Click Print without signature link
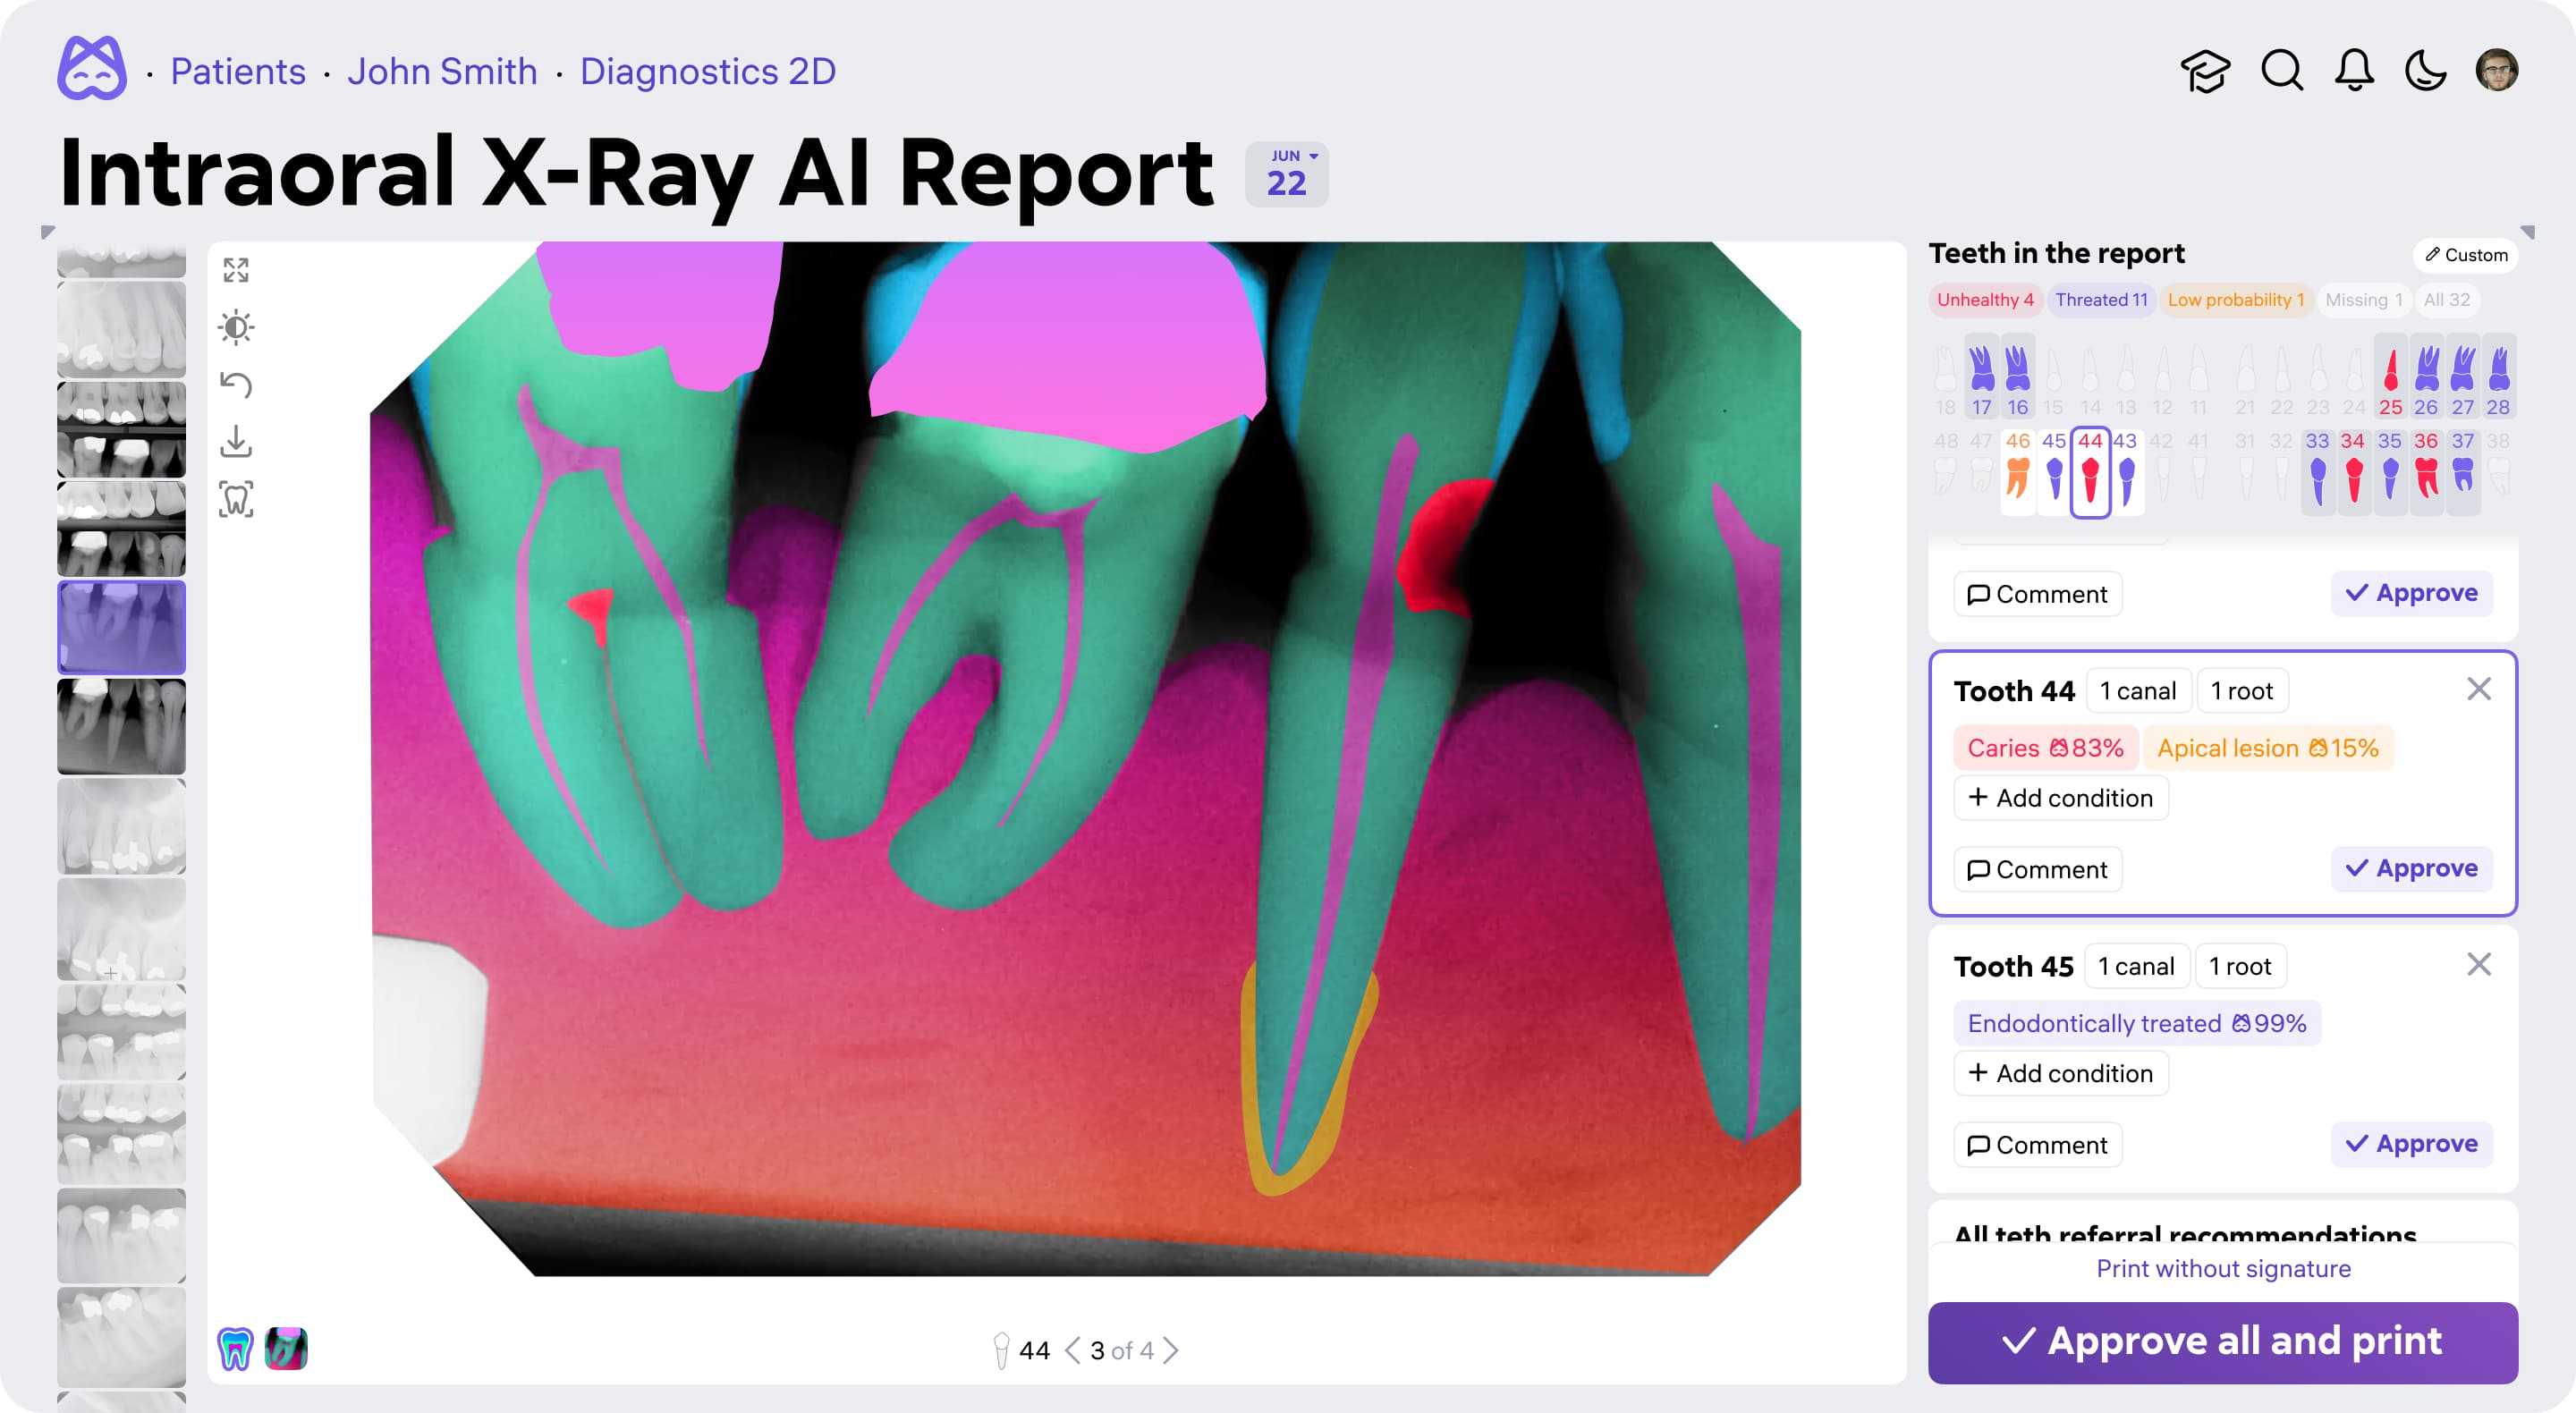 coord(2222,1268)
